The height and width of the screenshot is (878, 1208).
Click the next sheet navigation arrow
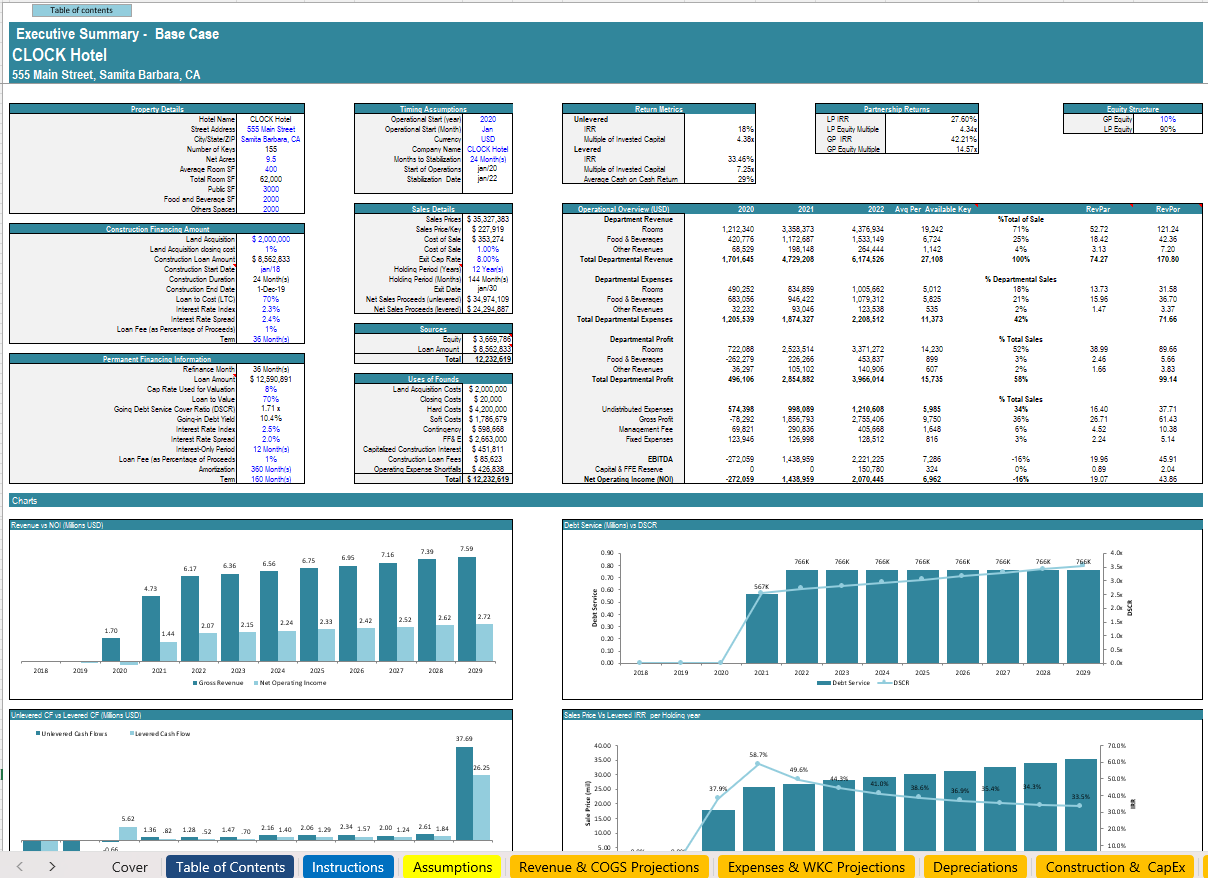coord(52,866)
